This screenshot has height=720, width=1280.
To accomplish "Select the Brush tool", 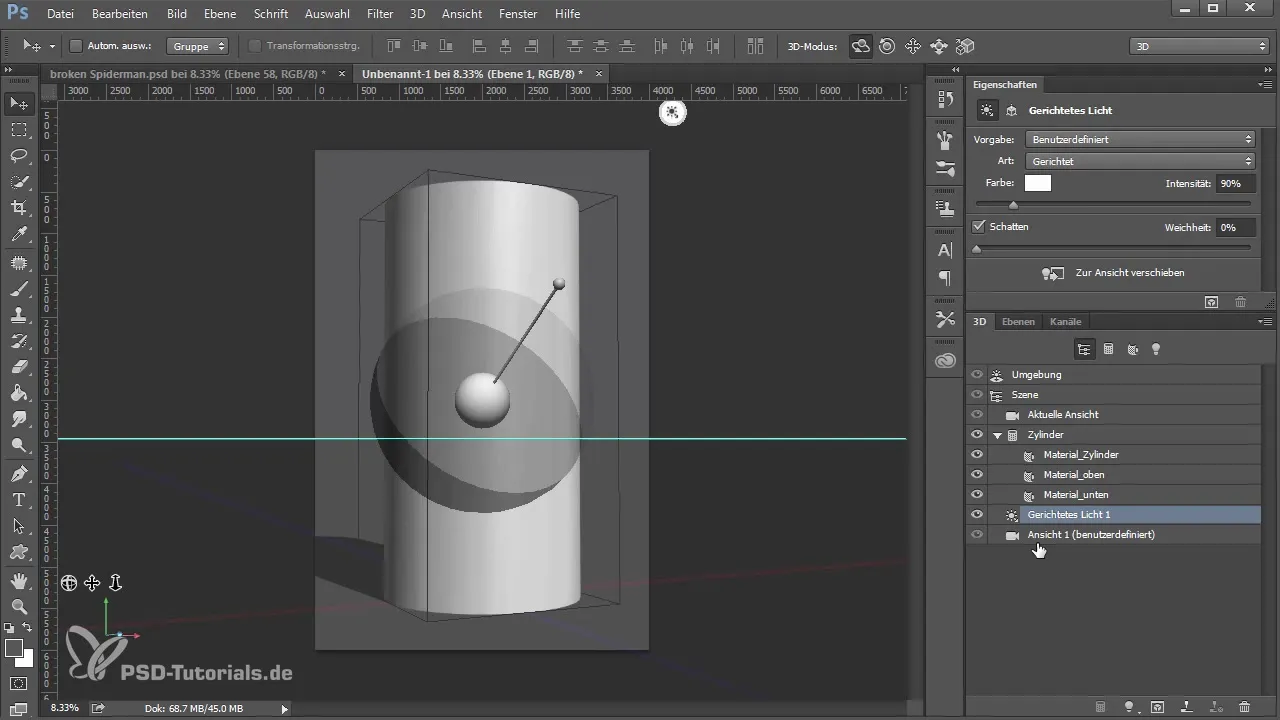I will [19, 289].
